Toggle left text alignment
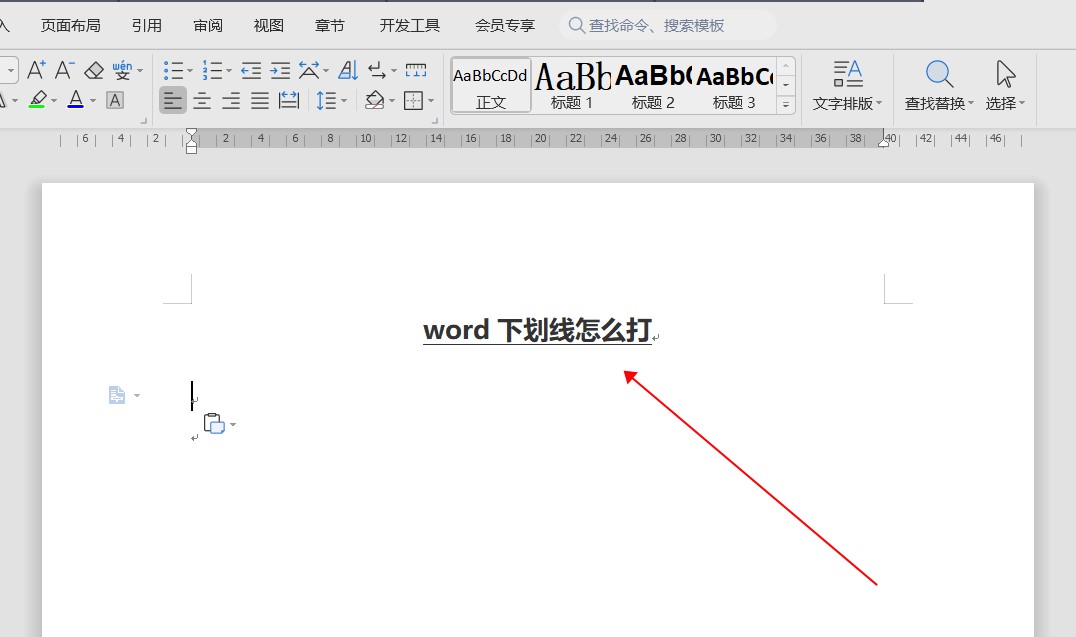Screen dimensions: 1076x637 [173, 100]
